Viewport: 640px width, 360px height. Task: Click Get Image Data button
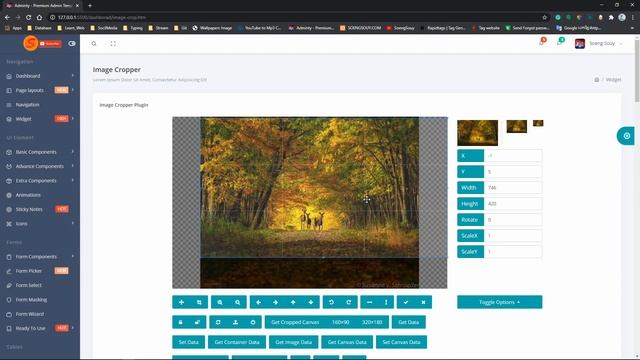(x=293, y=342)
